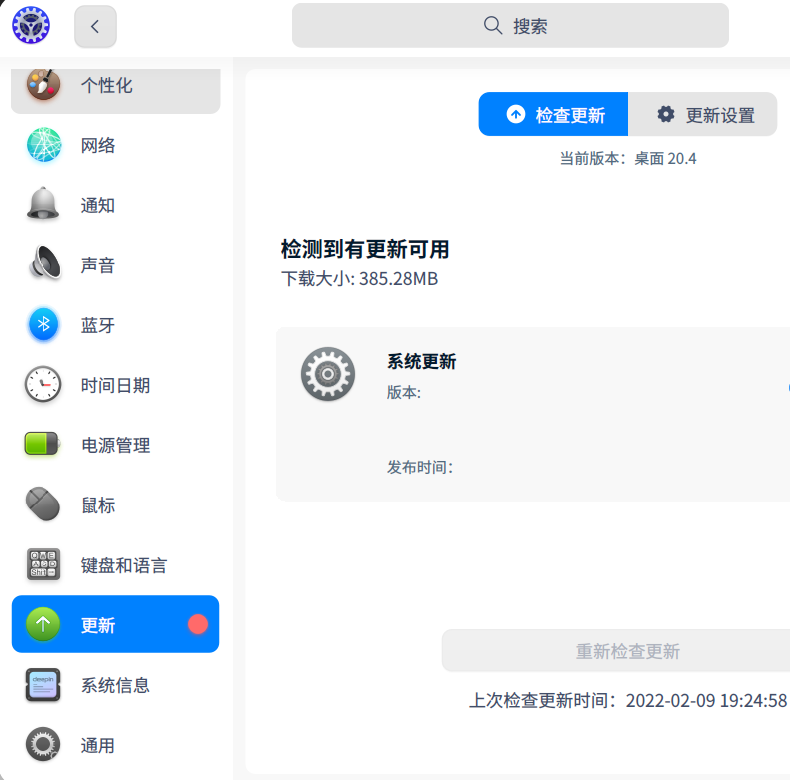The height and width of the screenshot is (780, 790).
Task: Select 时间日期 label in sidebar
Action: pos(115,385)
